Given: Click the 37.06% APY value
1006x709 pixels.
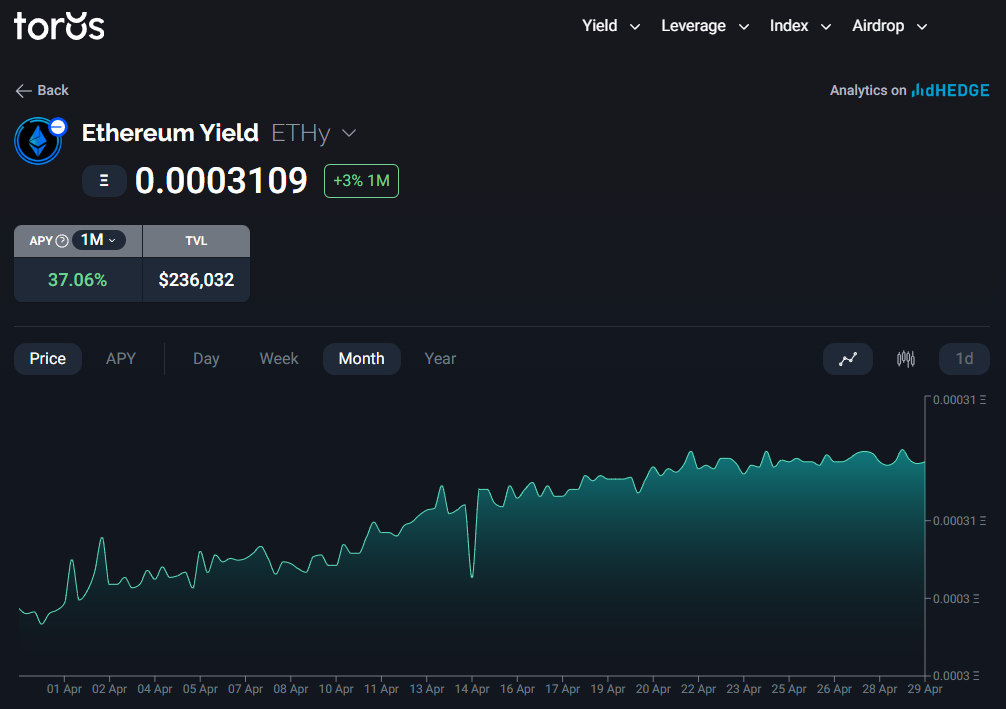Looking at the screenshot, I should (78, 280).
